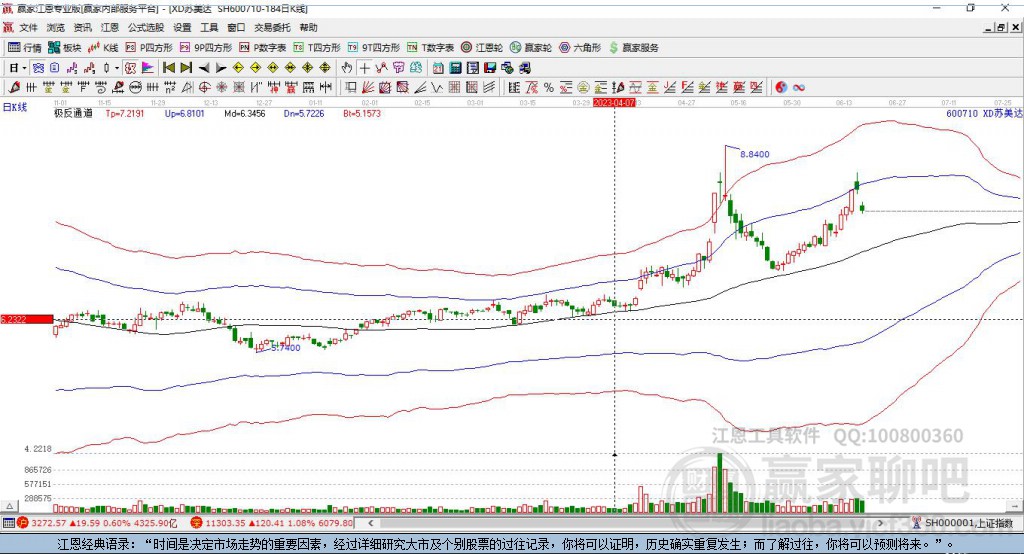This screenshot has height=554, width=1024.
Task: Toggle the crosshair cursor tool
Action: [x=364, y=68]
